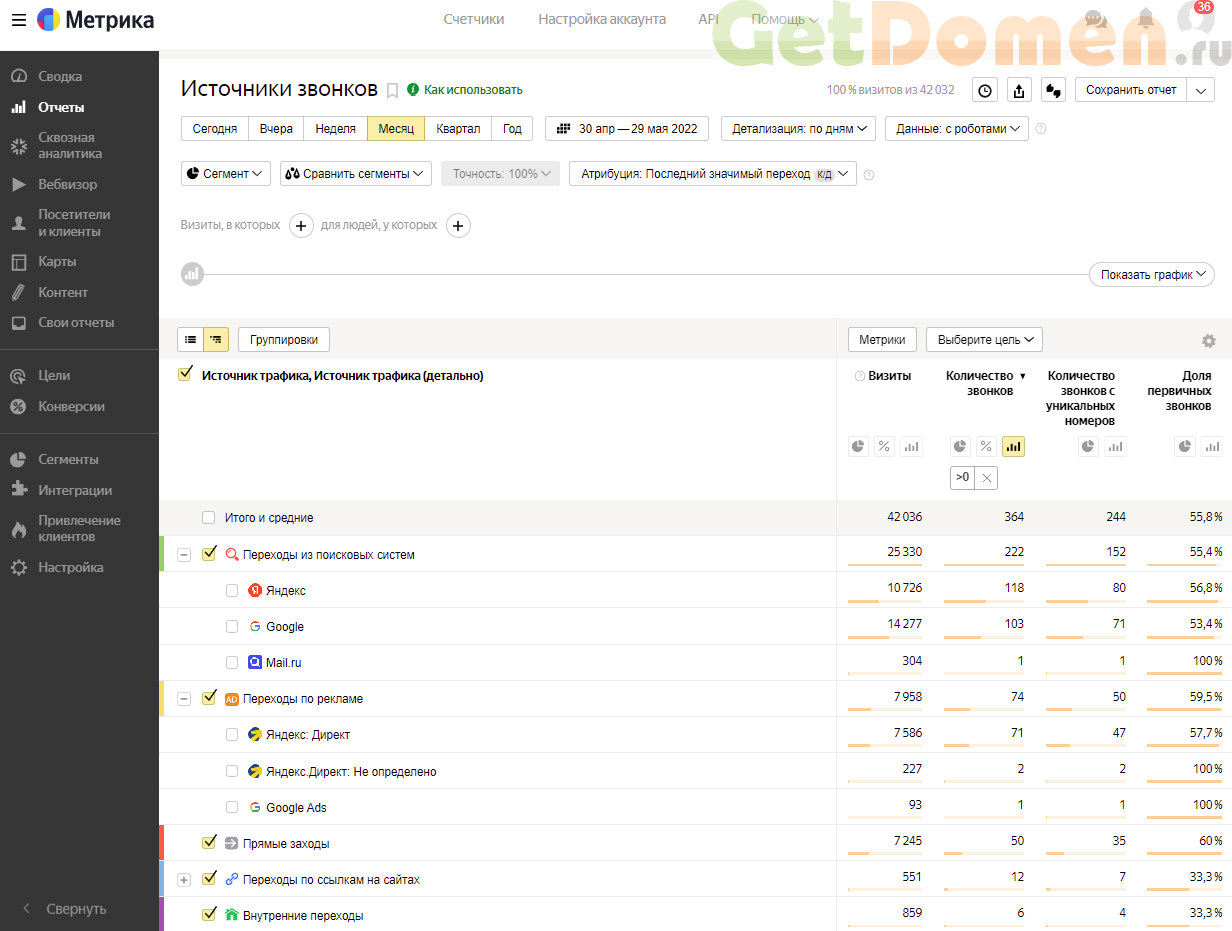Open the hamburger menu next to Метрика

point(19,19)
